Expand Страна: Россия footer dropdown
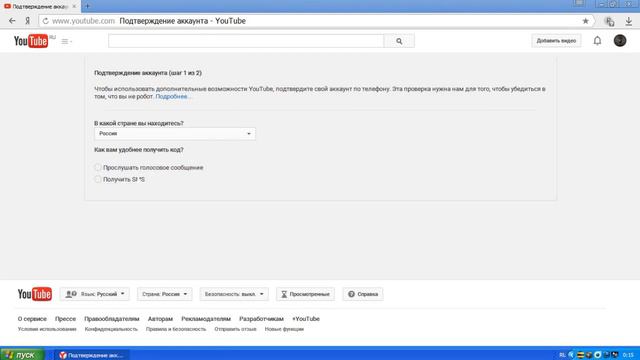640x360 pixels. (164, 294)
